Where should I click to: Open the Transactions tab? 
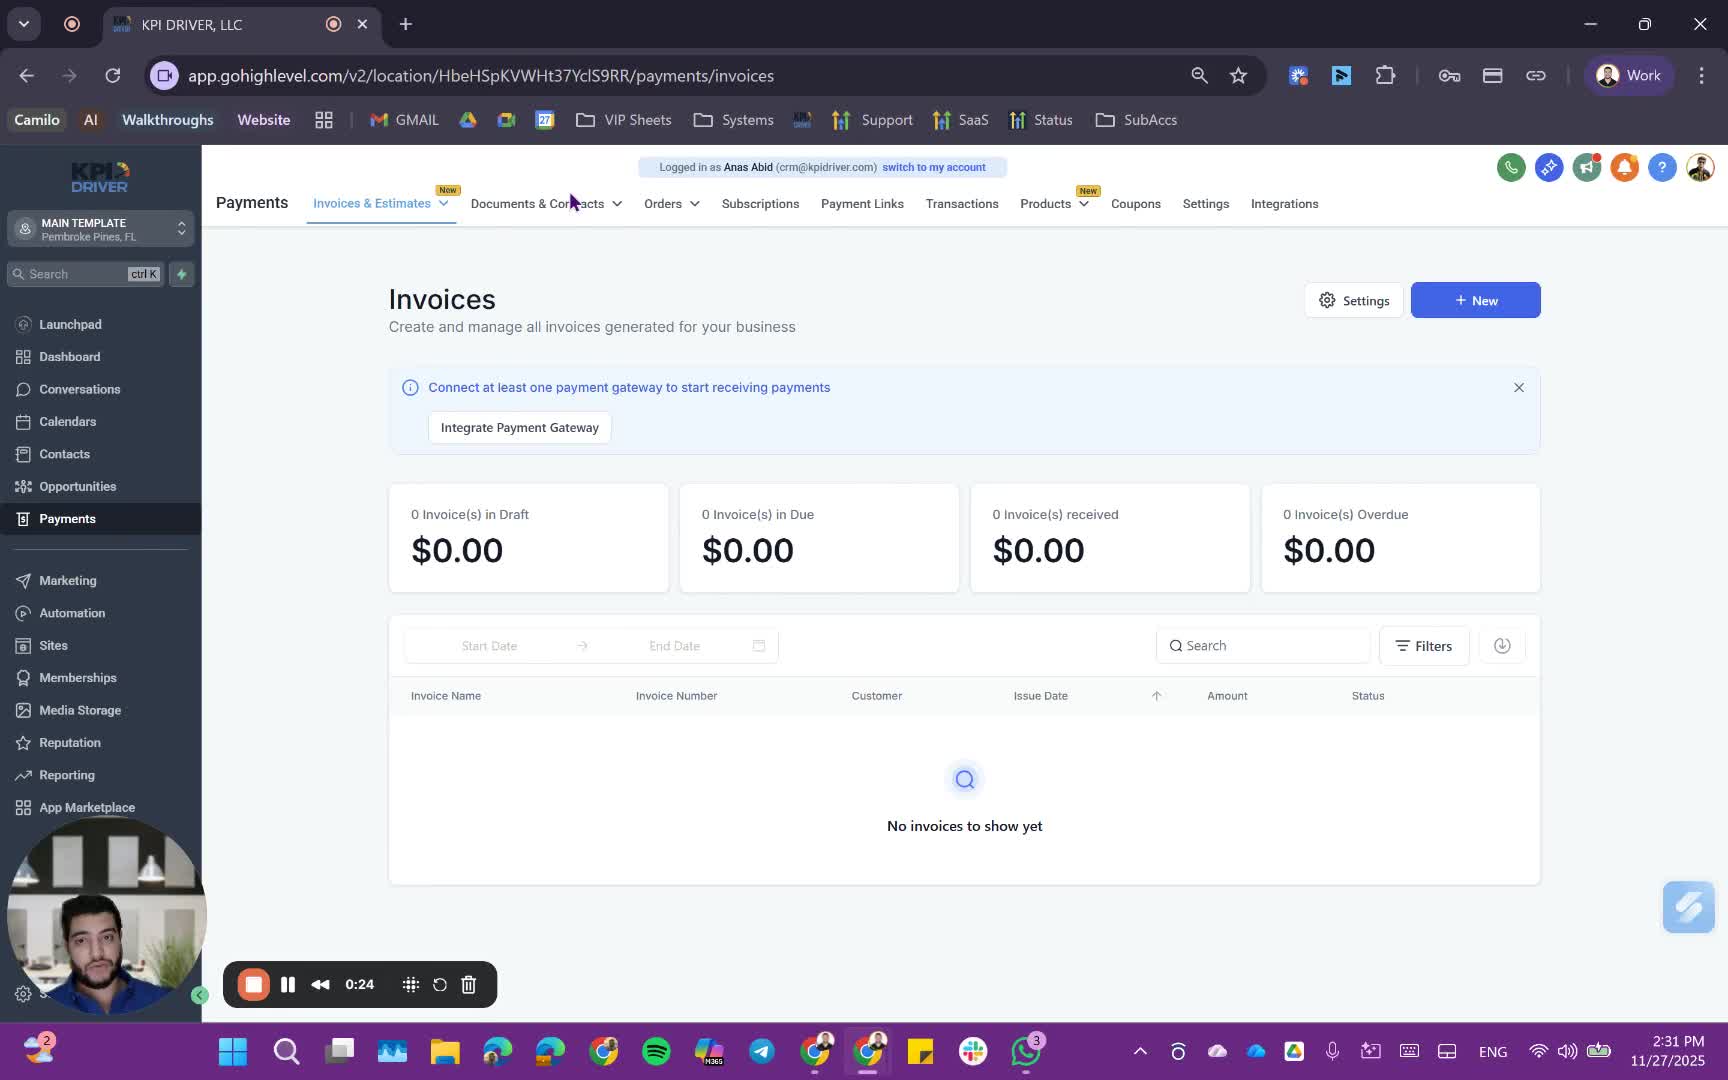point(962,203)
